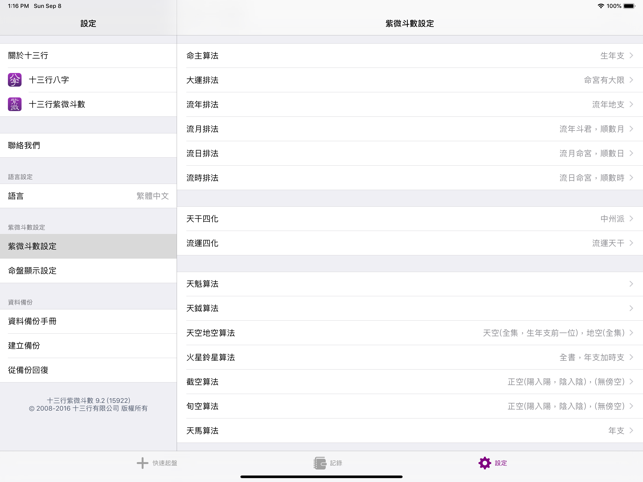
Task: Select the 流日排法 label
Action: click(x=202, y=153)
